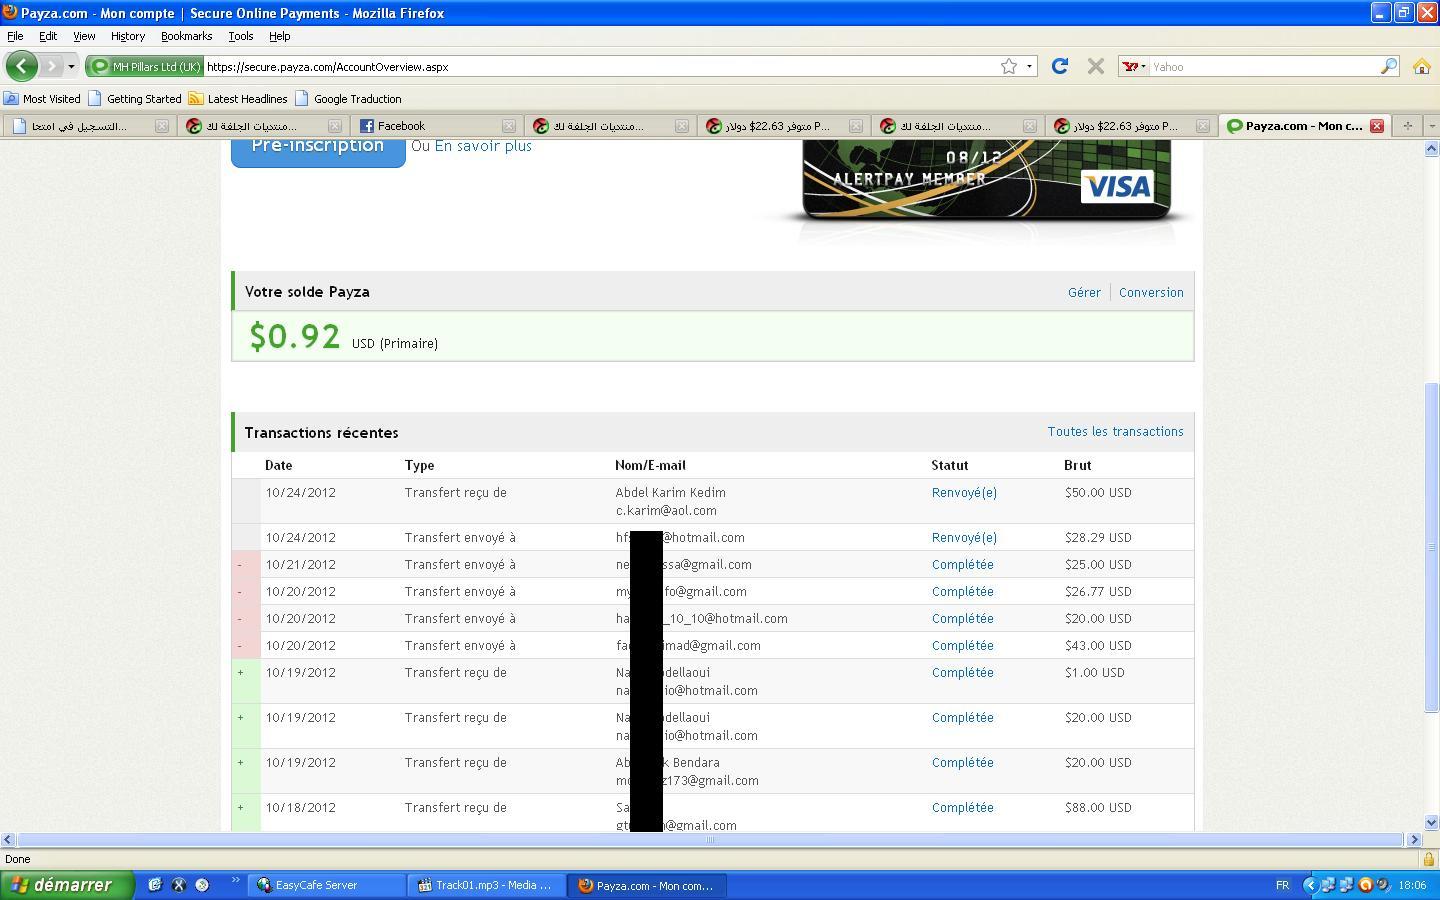Screen dimensions: 1440x900
Task: Open the Getting Started bookmark
Action: [135, 99]
